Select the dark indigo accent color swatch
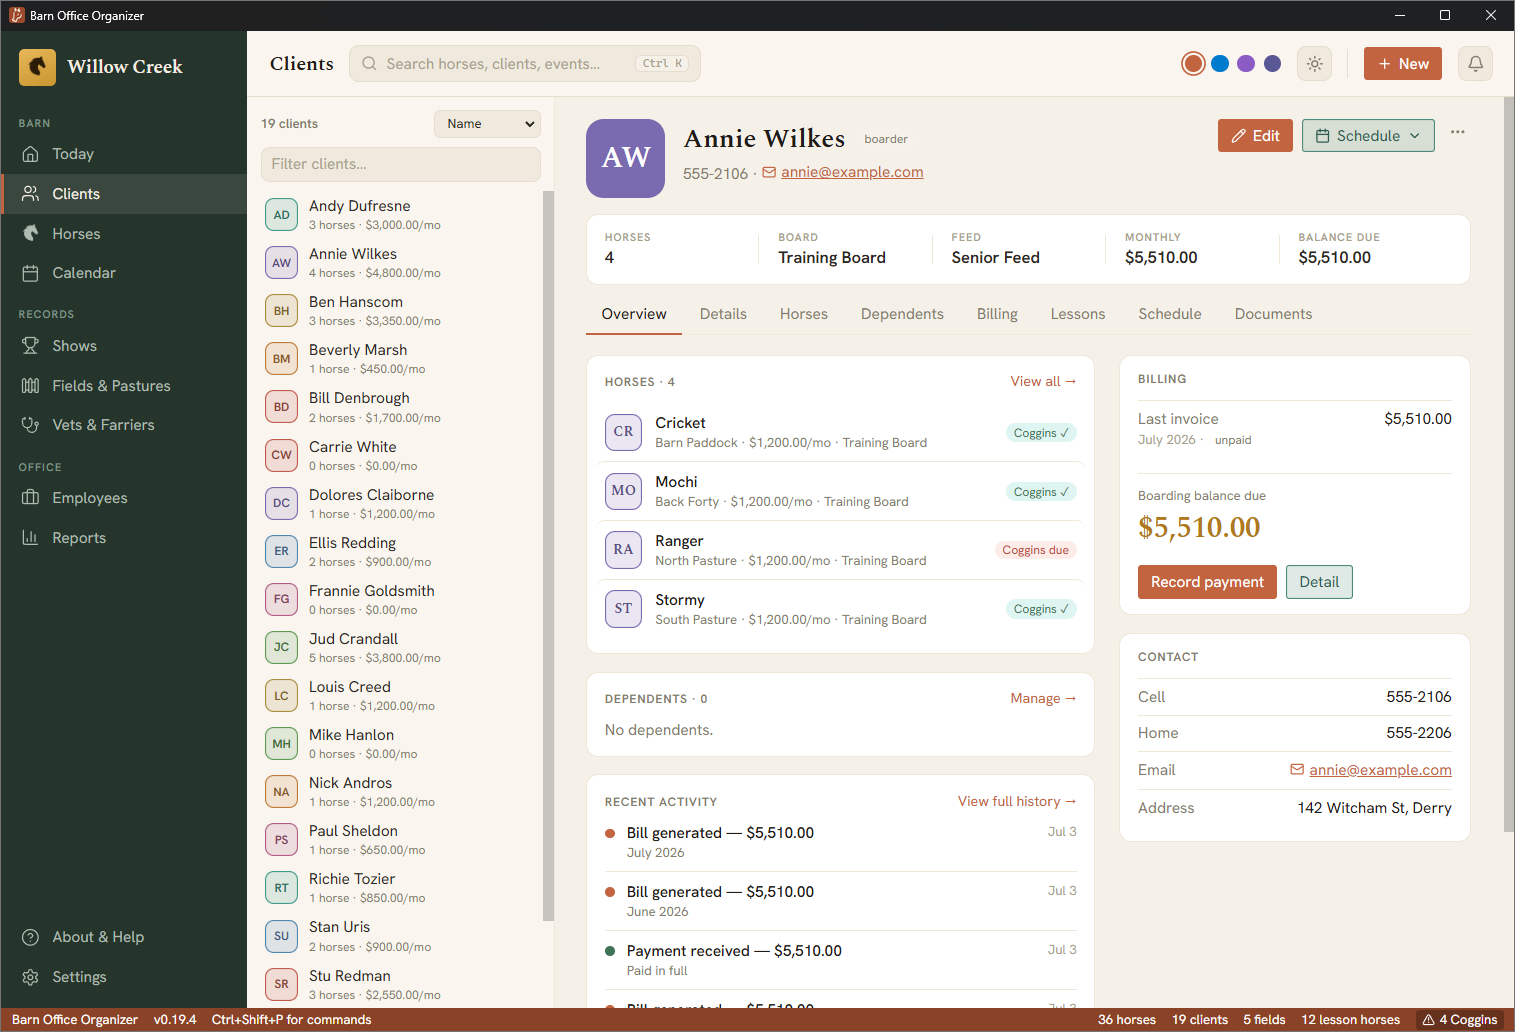 tap(1272, 64)
